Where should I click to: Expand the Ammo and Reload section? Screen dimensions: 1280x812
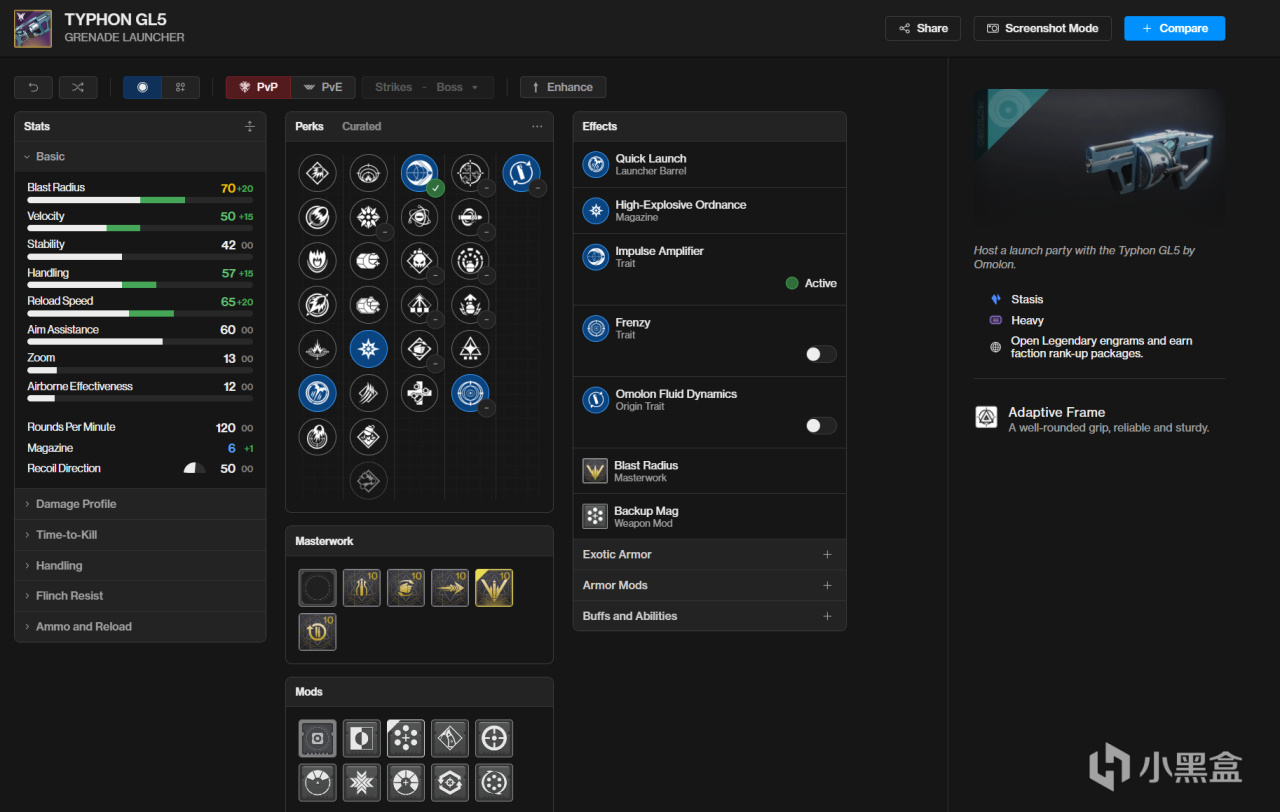140,627
